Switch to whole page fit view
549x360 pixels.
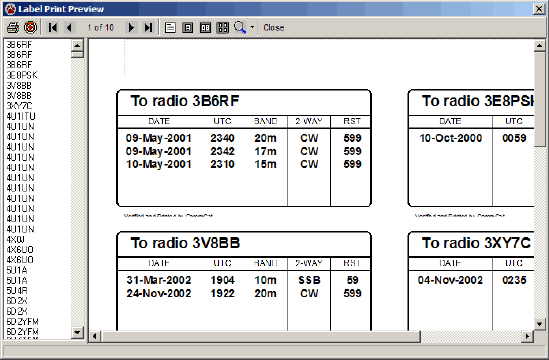coord(188,28)
